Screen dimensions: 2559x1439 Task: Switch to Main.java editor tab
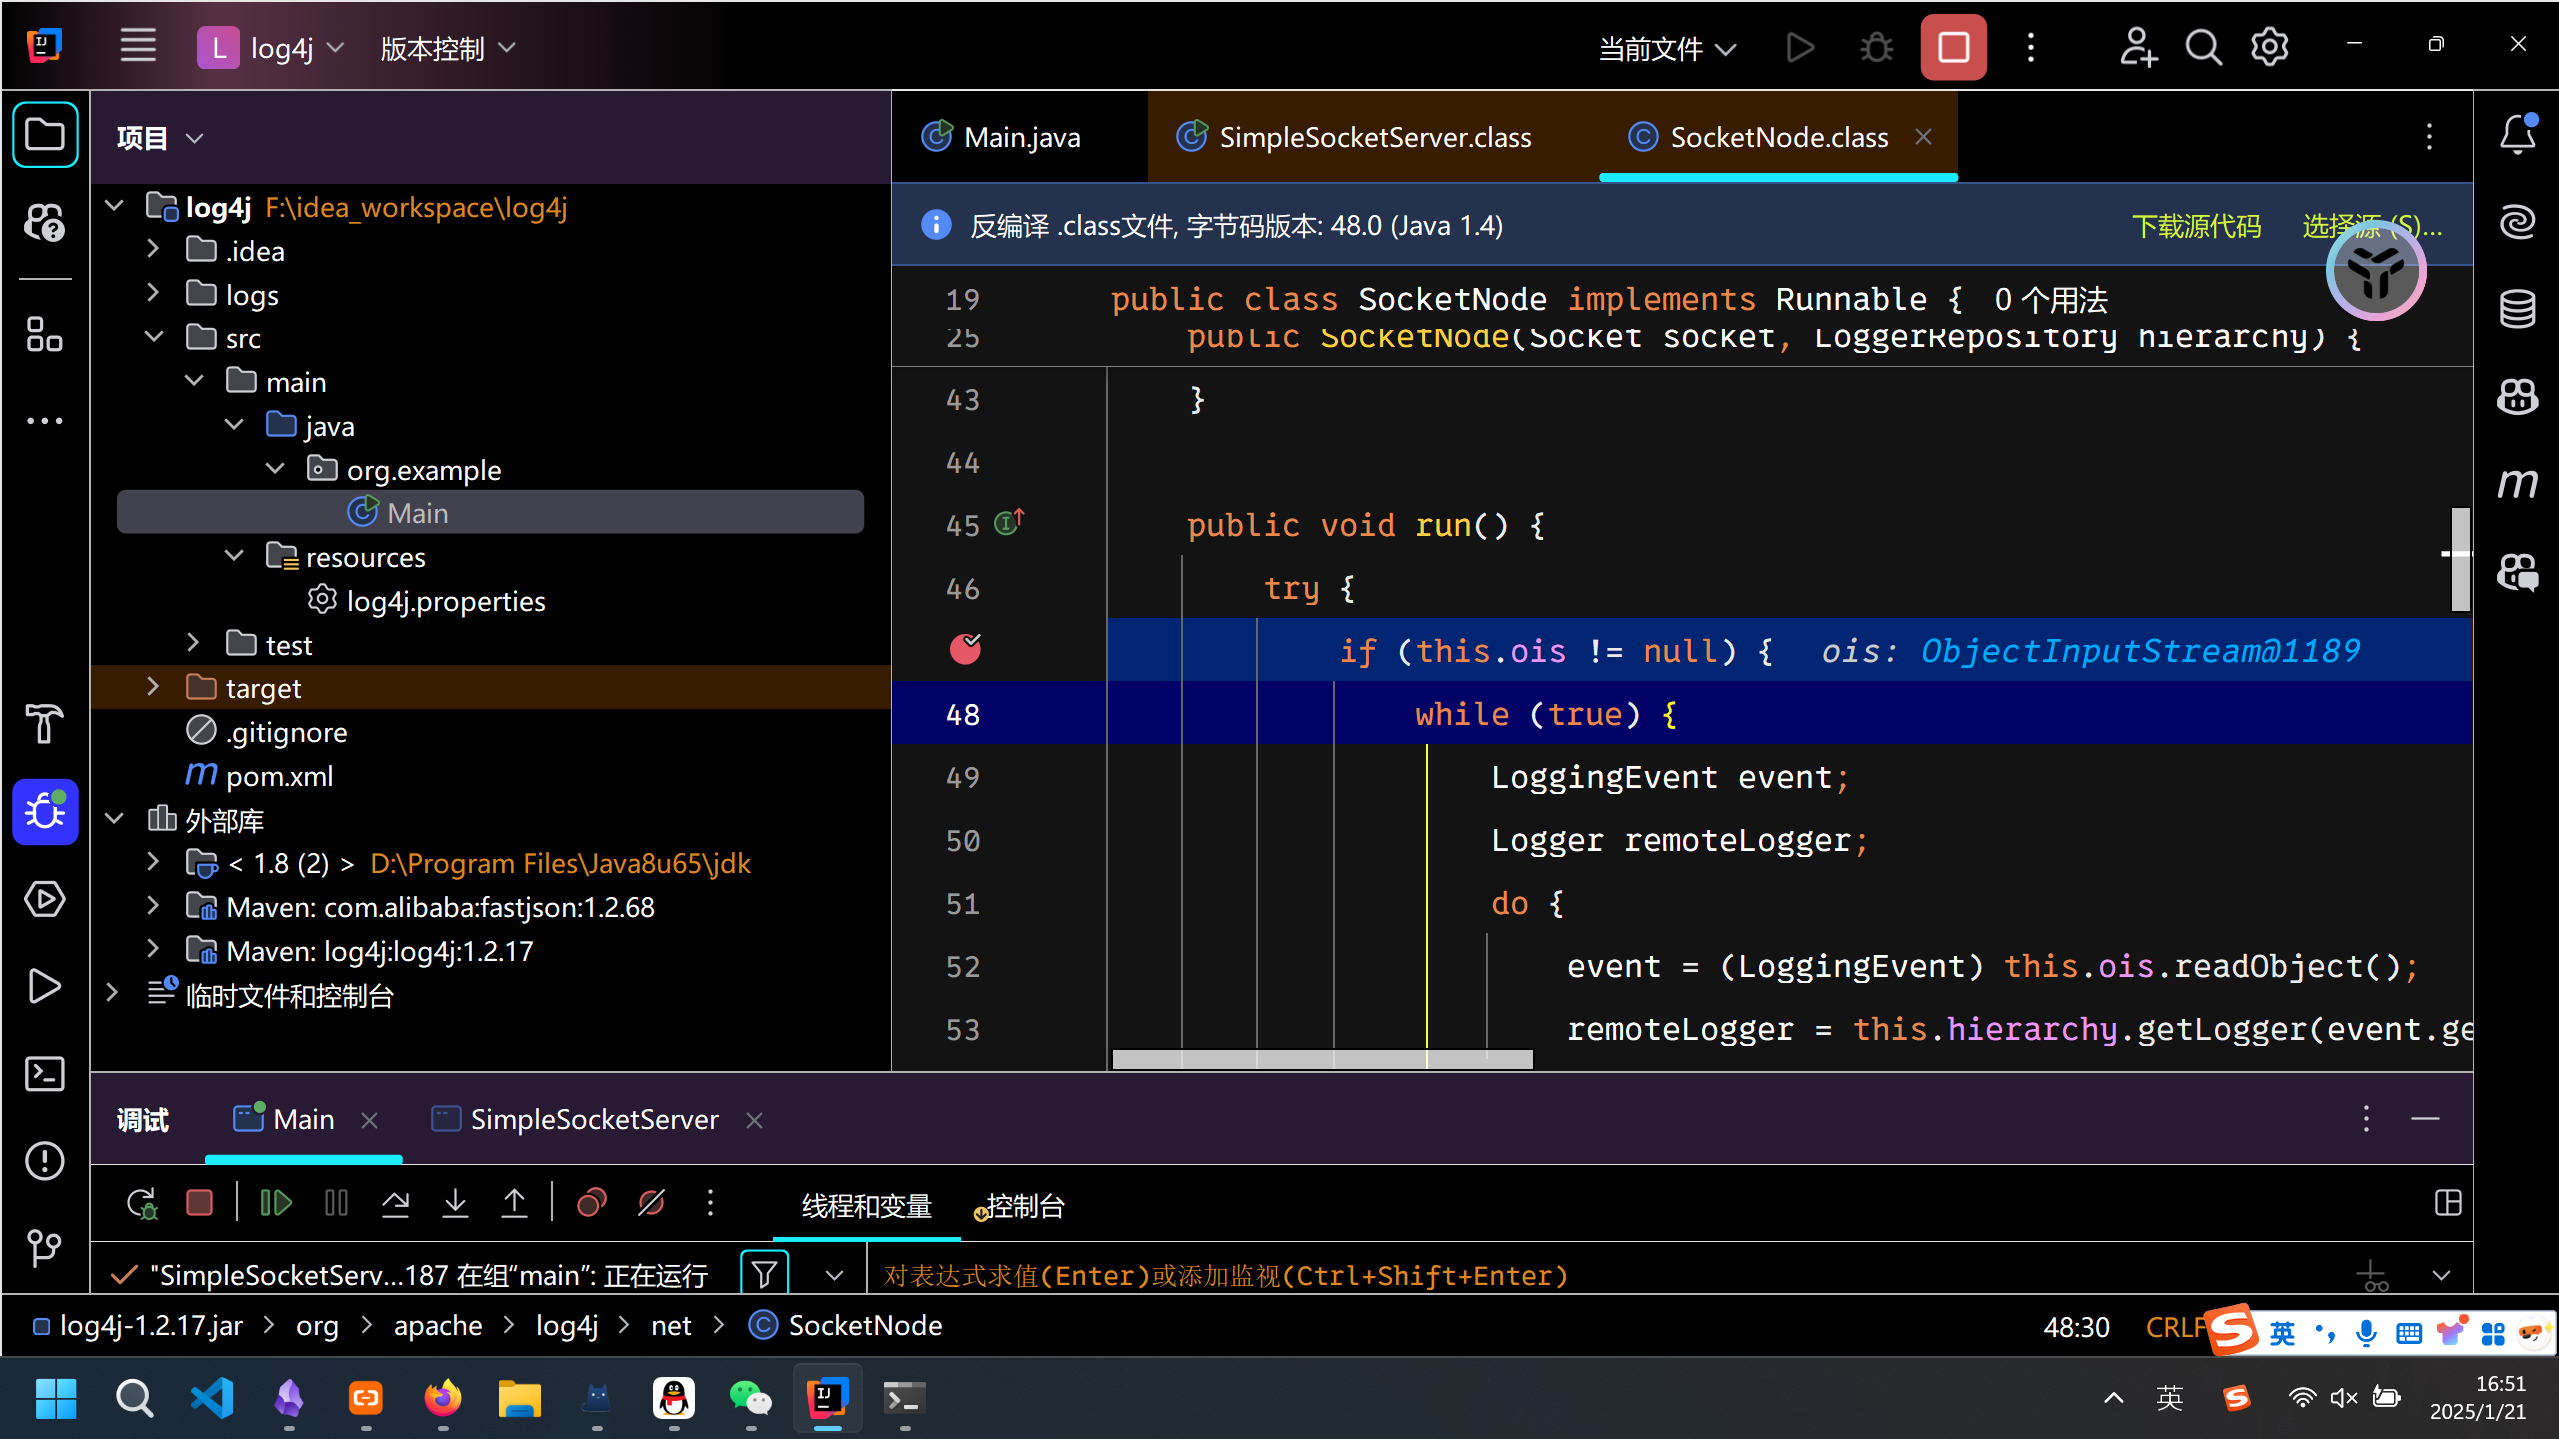[x=1021, y=137]
